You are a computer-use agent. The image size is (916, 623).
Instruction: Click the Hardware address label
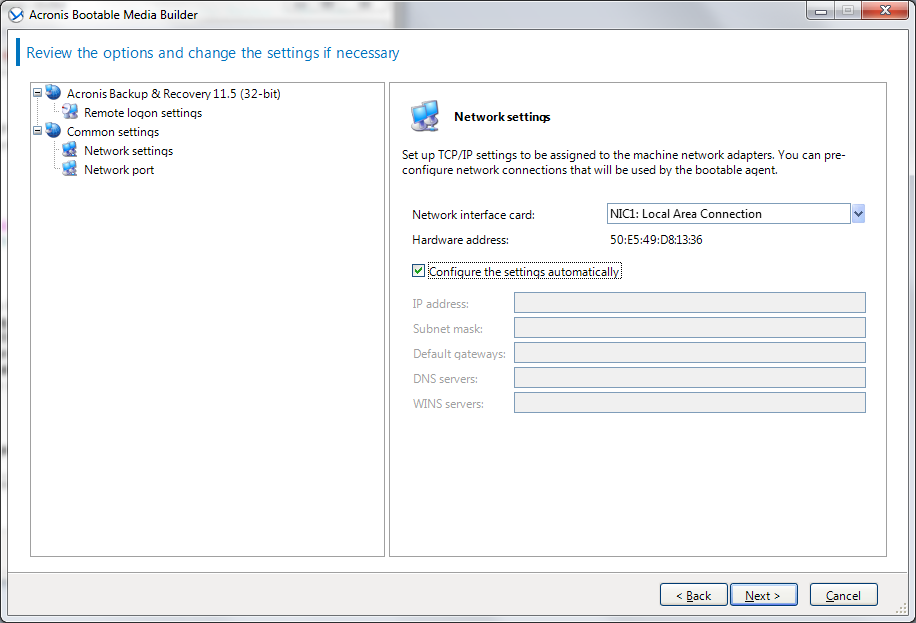pos(460,240)
